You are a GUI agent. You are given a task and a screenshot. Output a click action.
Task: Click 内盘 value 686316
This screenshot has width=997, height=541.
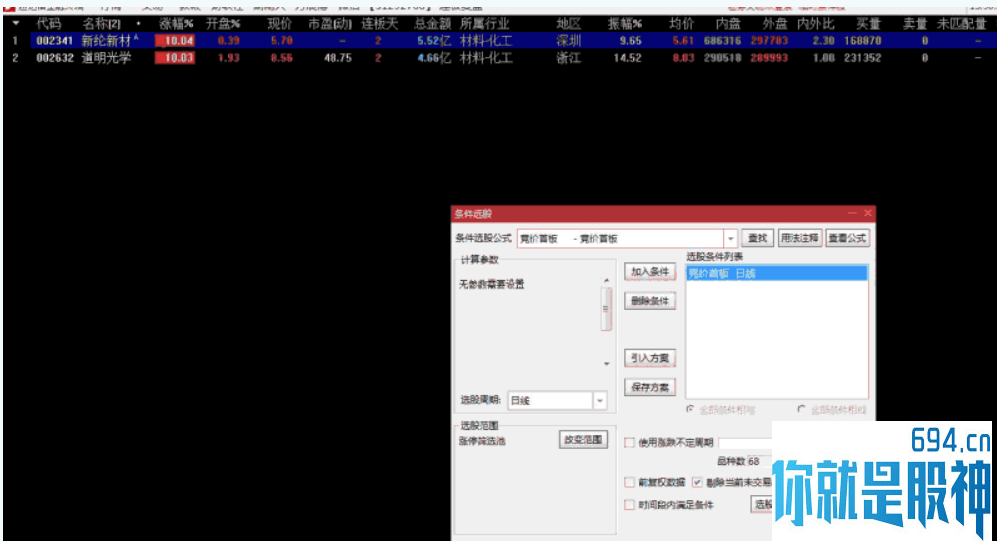tap(722, 41)
